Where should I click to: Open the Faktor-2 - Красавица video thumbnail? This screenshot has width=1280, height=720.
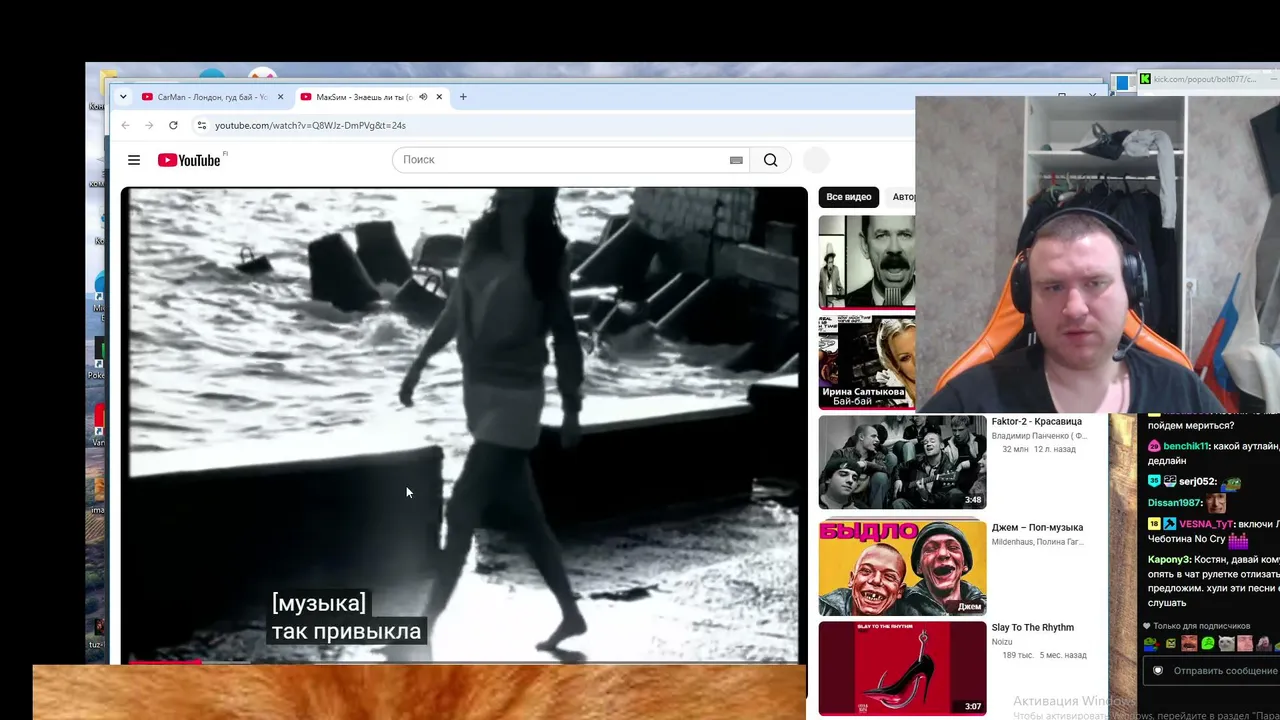click(902, 462)
